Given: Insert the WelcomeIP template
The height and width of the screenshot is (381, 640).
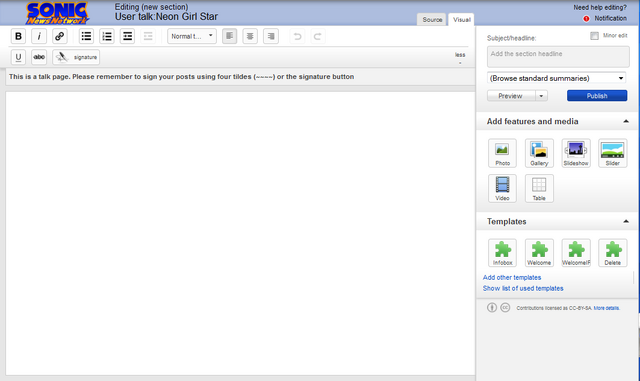Looking at the screenshot, I should point(576,253).
